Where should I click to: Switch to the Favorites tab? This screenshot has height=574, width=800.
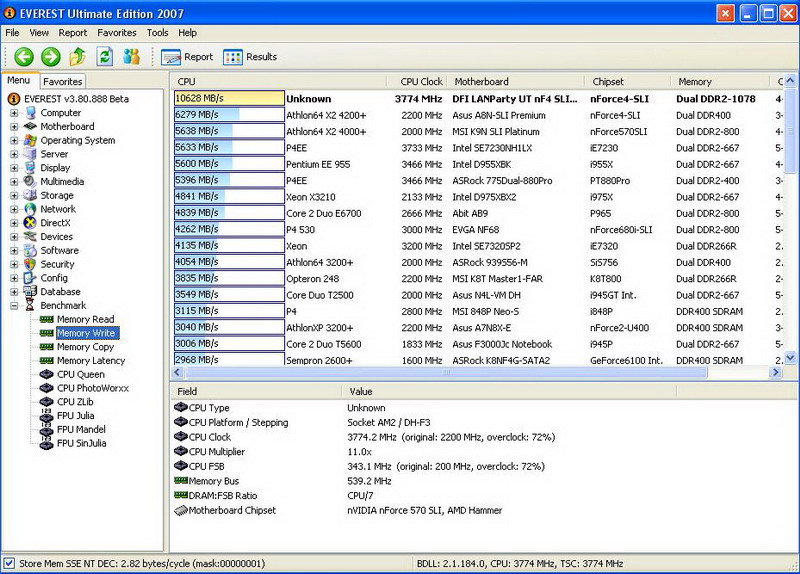point(62,82)
